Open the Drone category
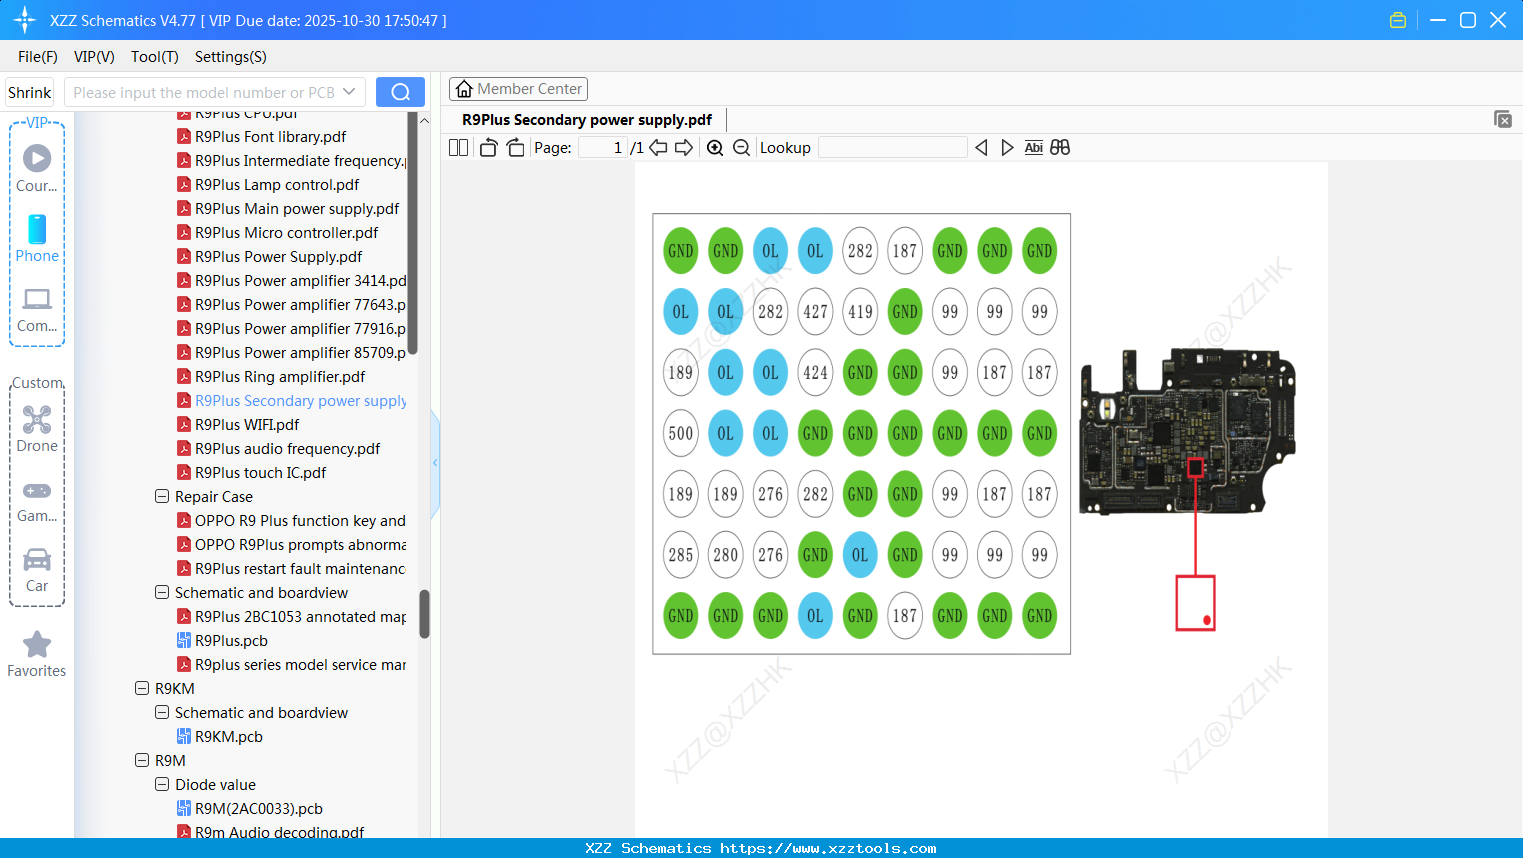The height and width of the screenshot is (858, 1523). 37,429
